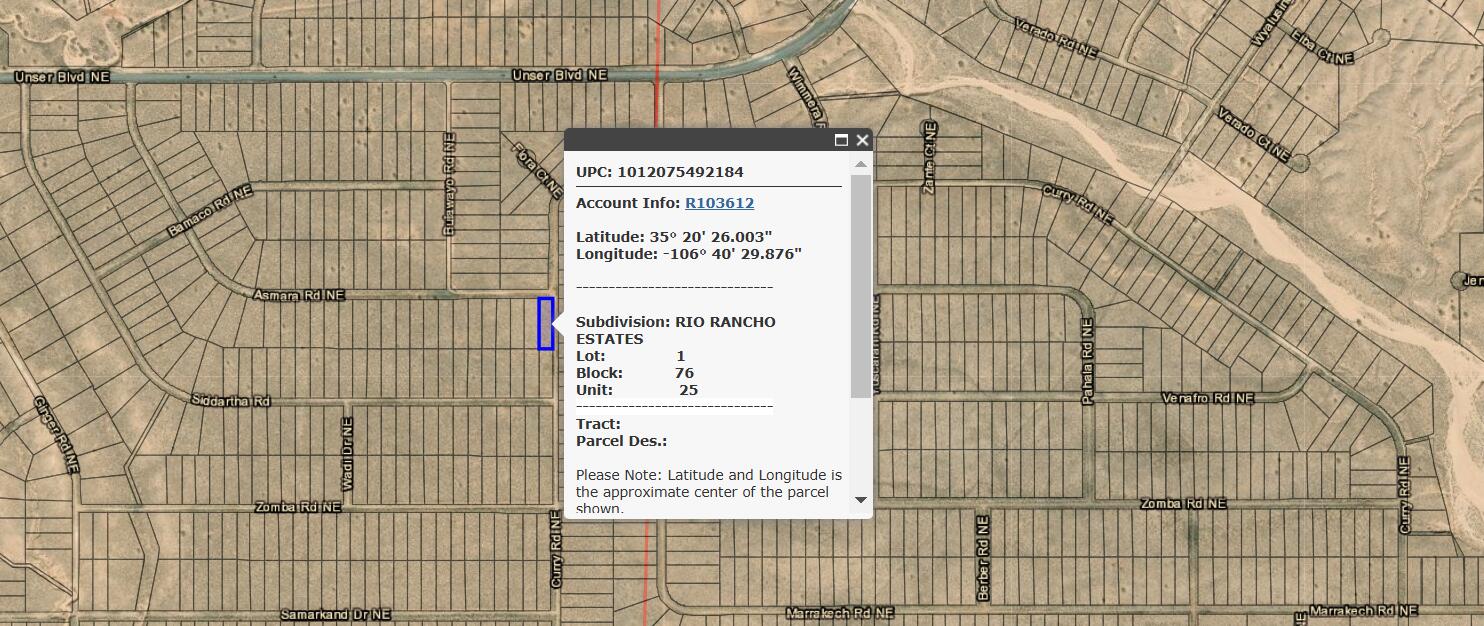Click the Verado Ct NE street label
This screenshot has height=626, width=1484.
tap(1250, 138)
